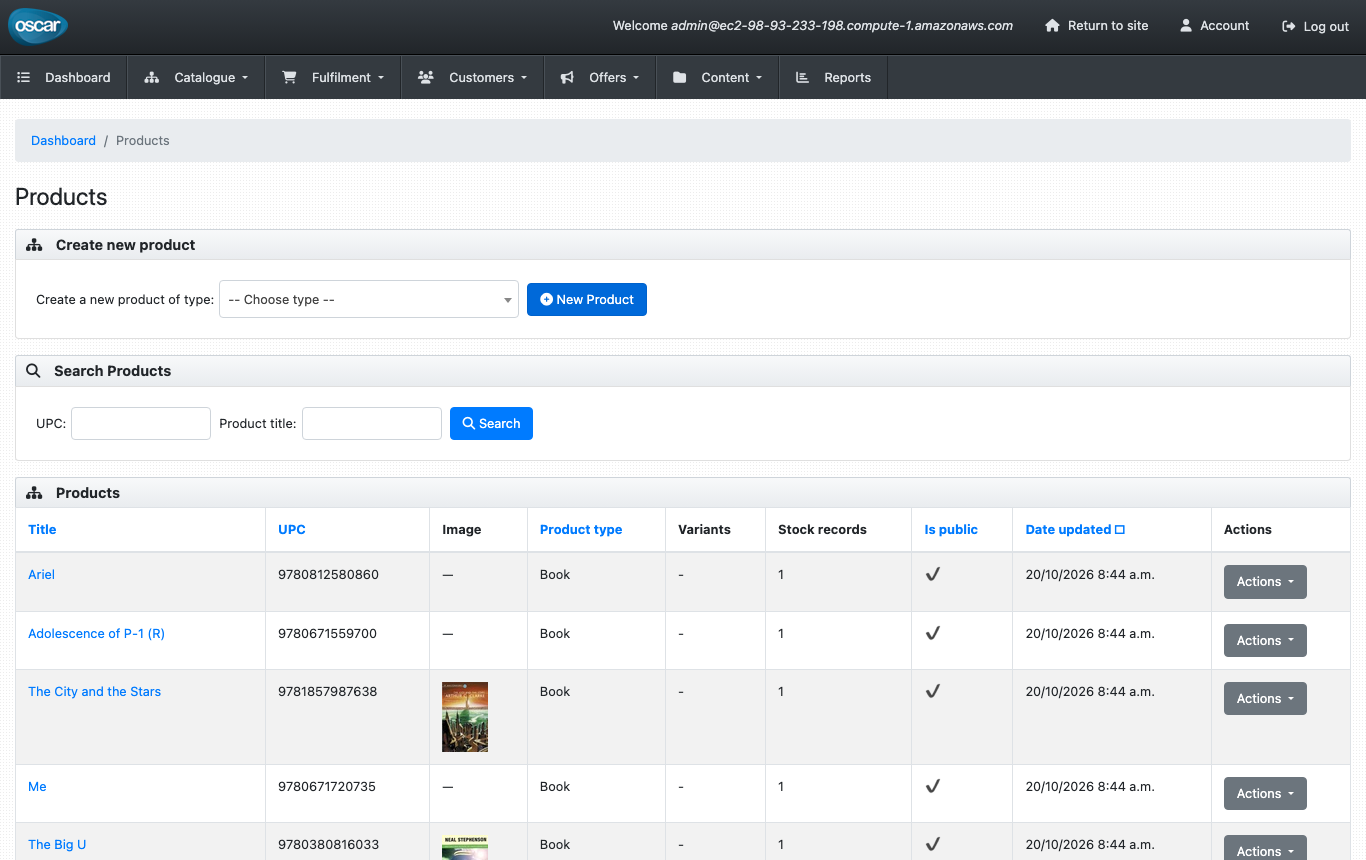Image resolution: width=1366 pixels, height=860 pixels.
Task: Click the Catalogue sitemap icon
Action: pos(152,77)
